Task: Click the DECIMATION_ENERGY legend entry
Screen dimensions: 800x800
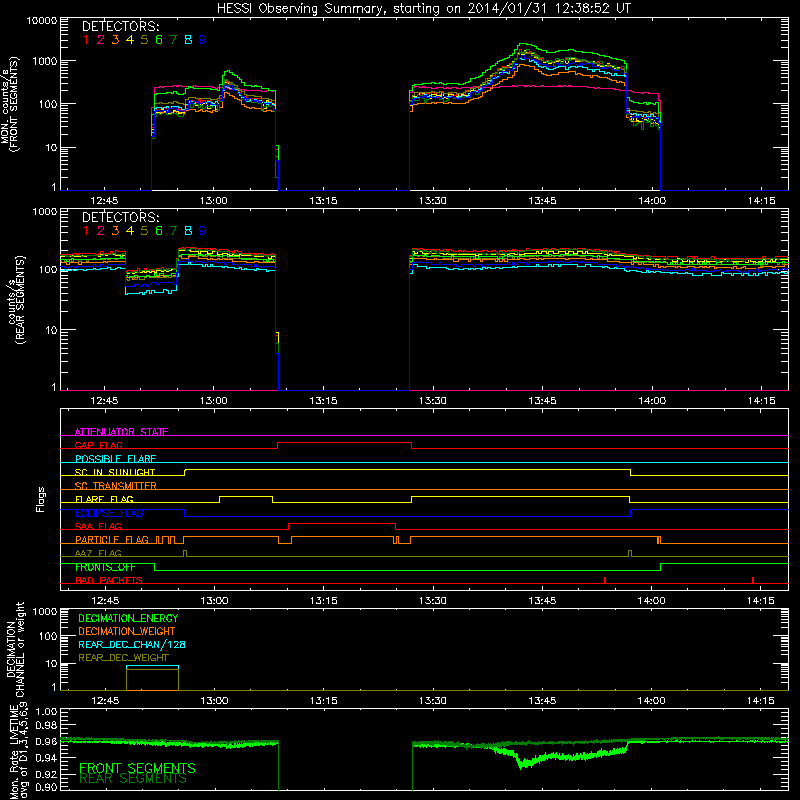Action: tap(128, 618)
